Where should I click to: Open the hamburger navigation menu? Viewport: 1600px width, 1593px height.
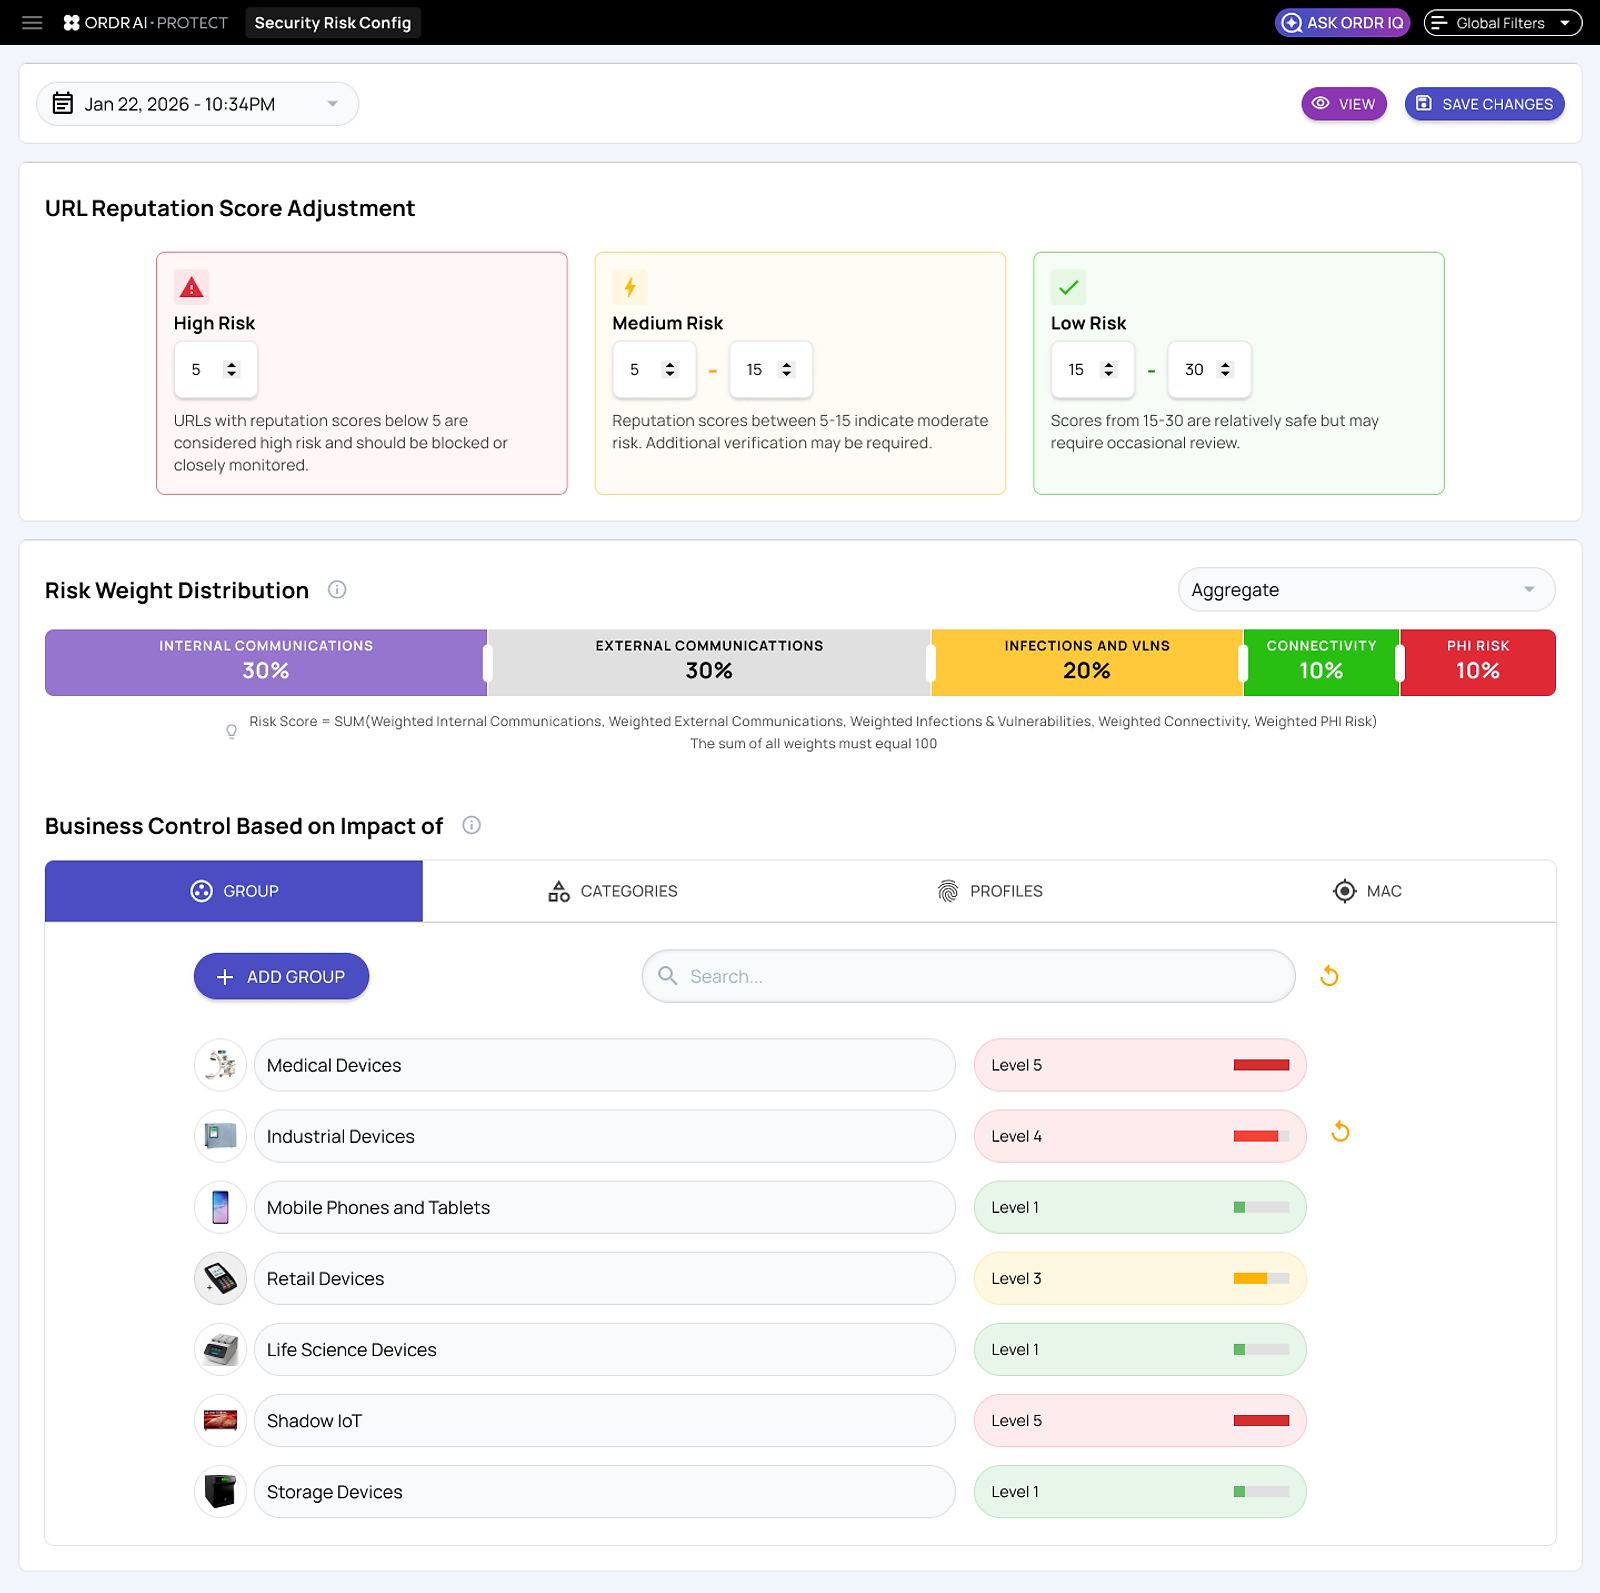point(32,22)
